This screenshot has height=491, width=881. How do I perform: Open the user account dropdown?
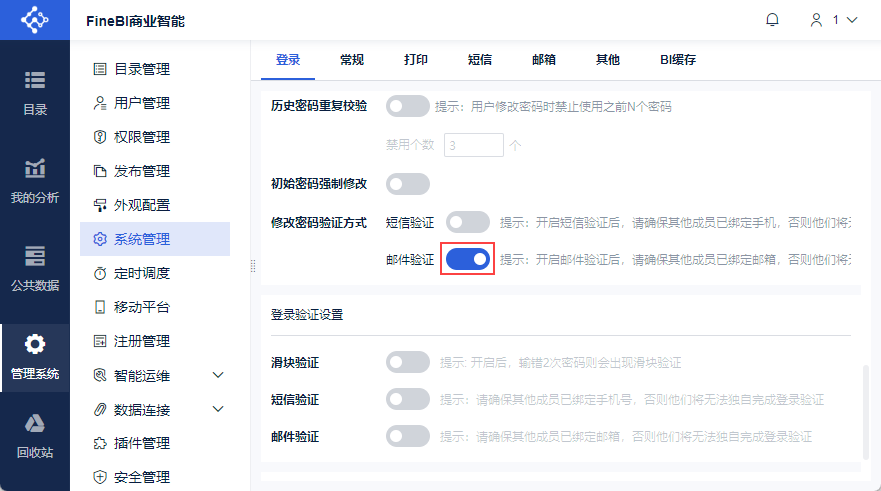[834, 20]
